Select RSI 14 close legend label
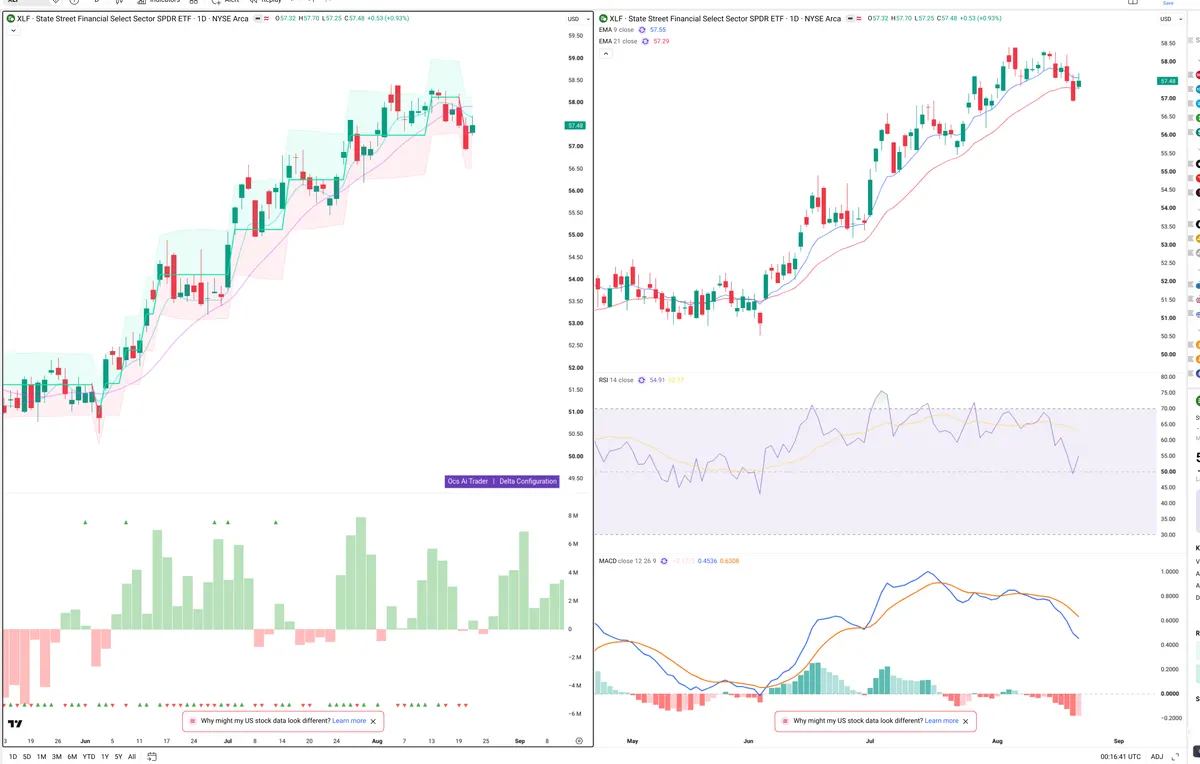 tap(616, 380)
